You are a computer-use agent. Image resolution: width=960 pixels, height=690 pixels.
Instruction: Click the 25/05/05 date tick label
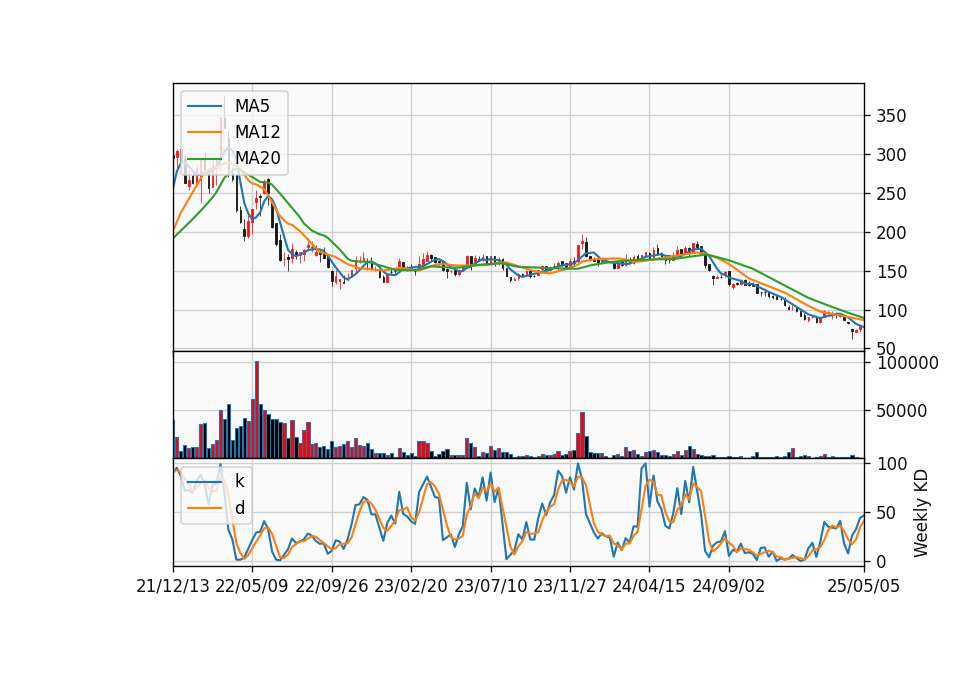click(864, 586)
